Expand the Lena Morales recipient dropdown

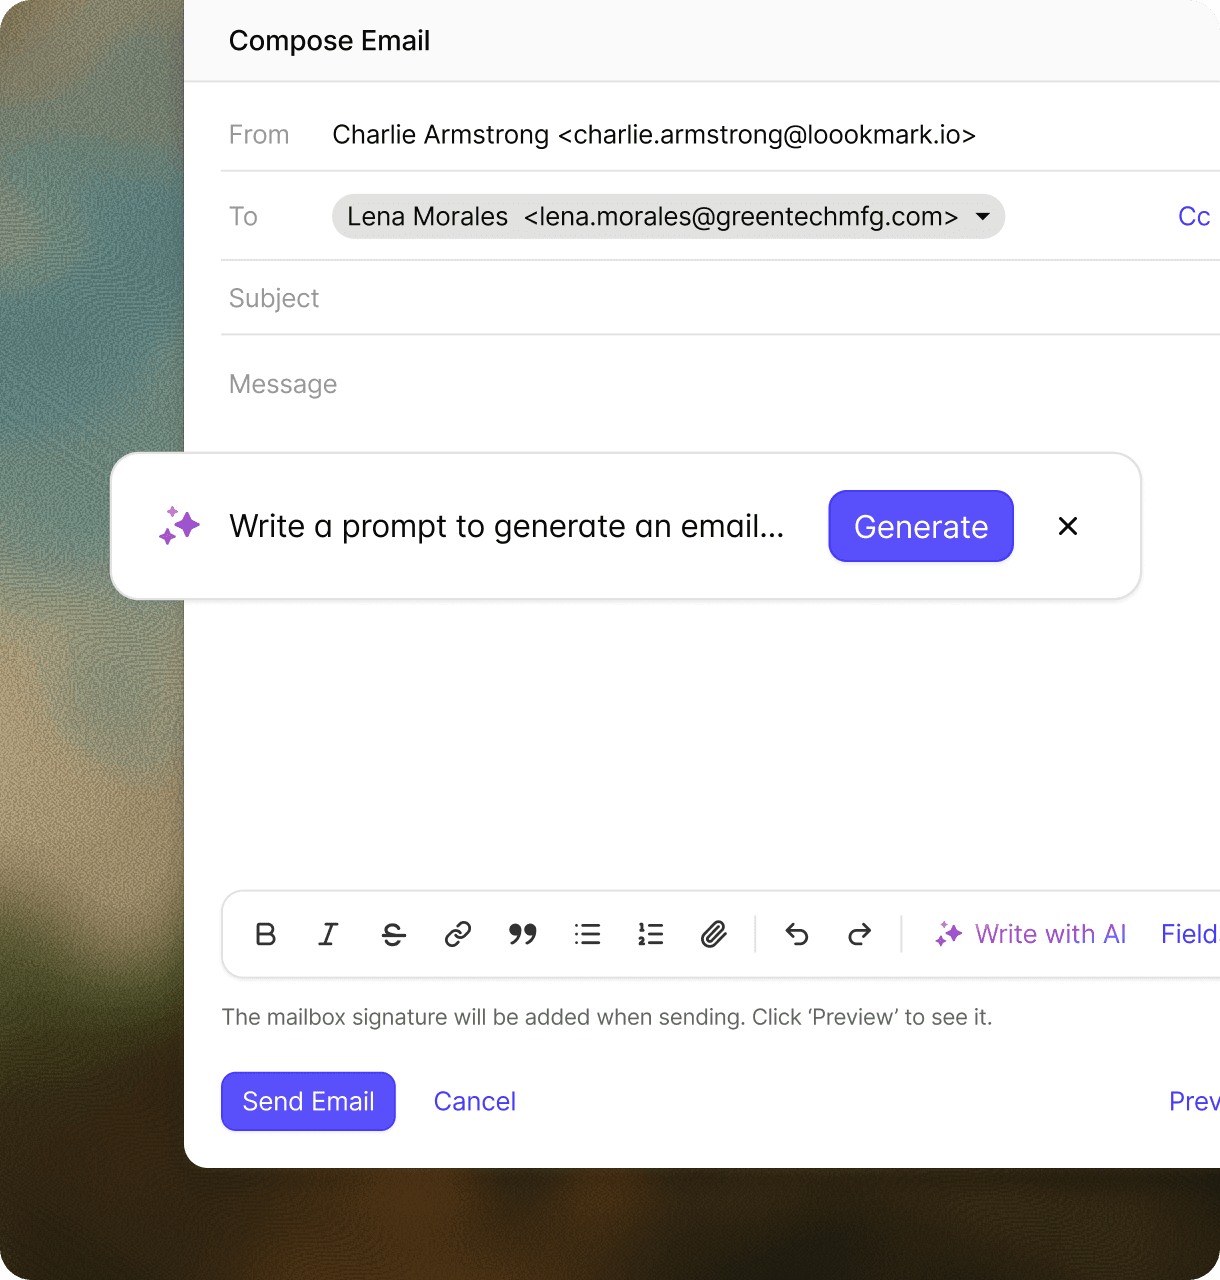coord(983,216)
